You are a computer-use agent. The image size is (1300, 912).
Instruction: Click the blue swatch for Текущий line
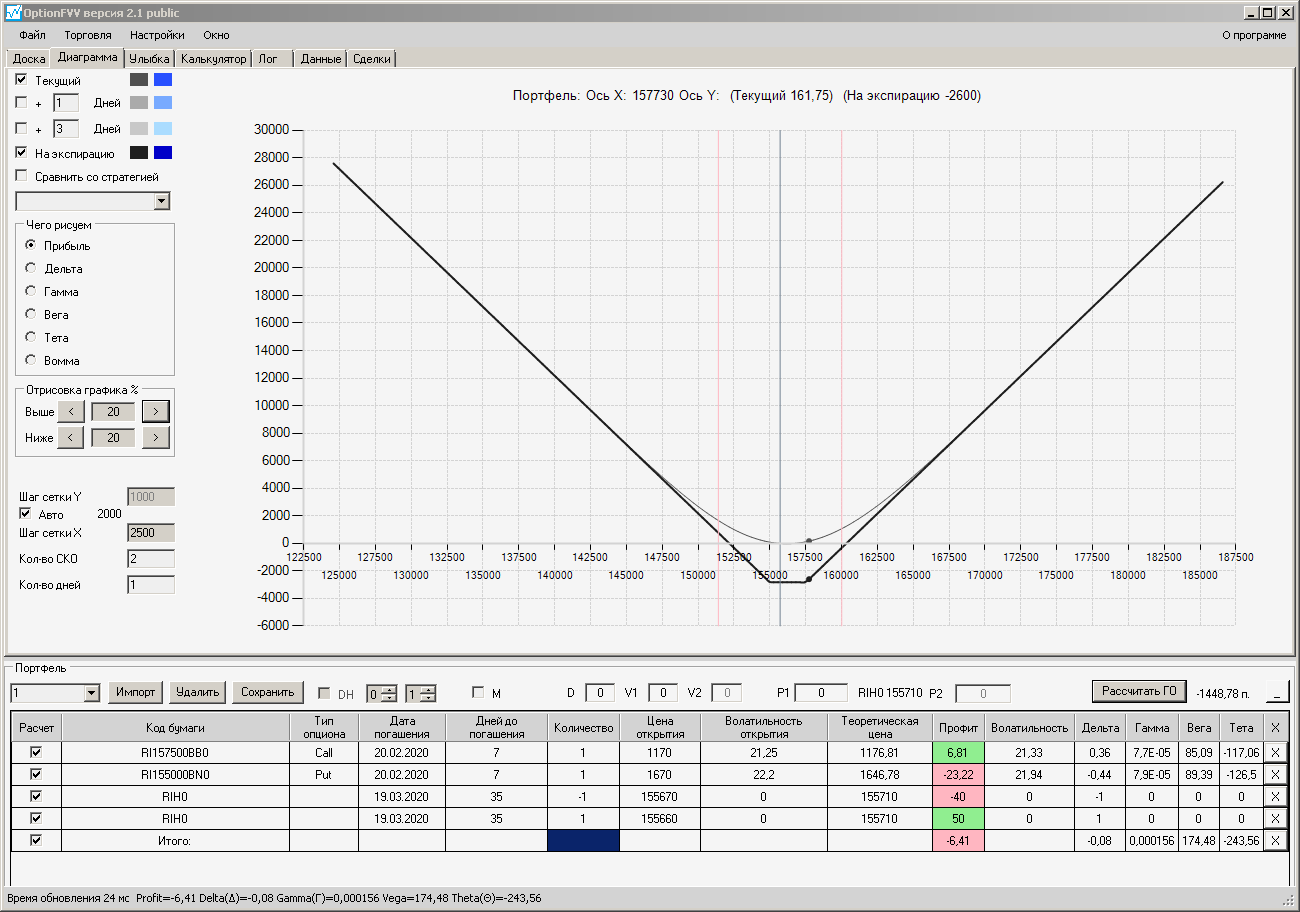pyautogui.click(x=163, y=80)
